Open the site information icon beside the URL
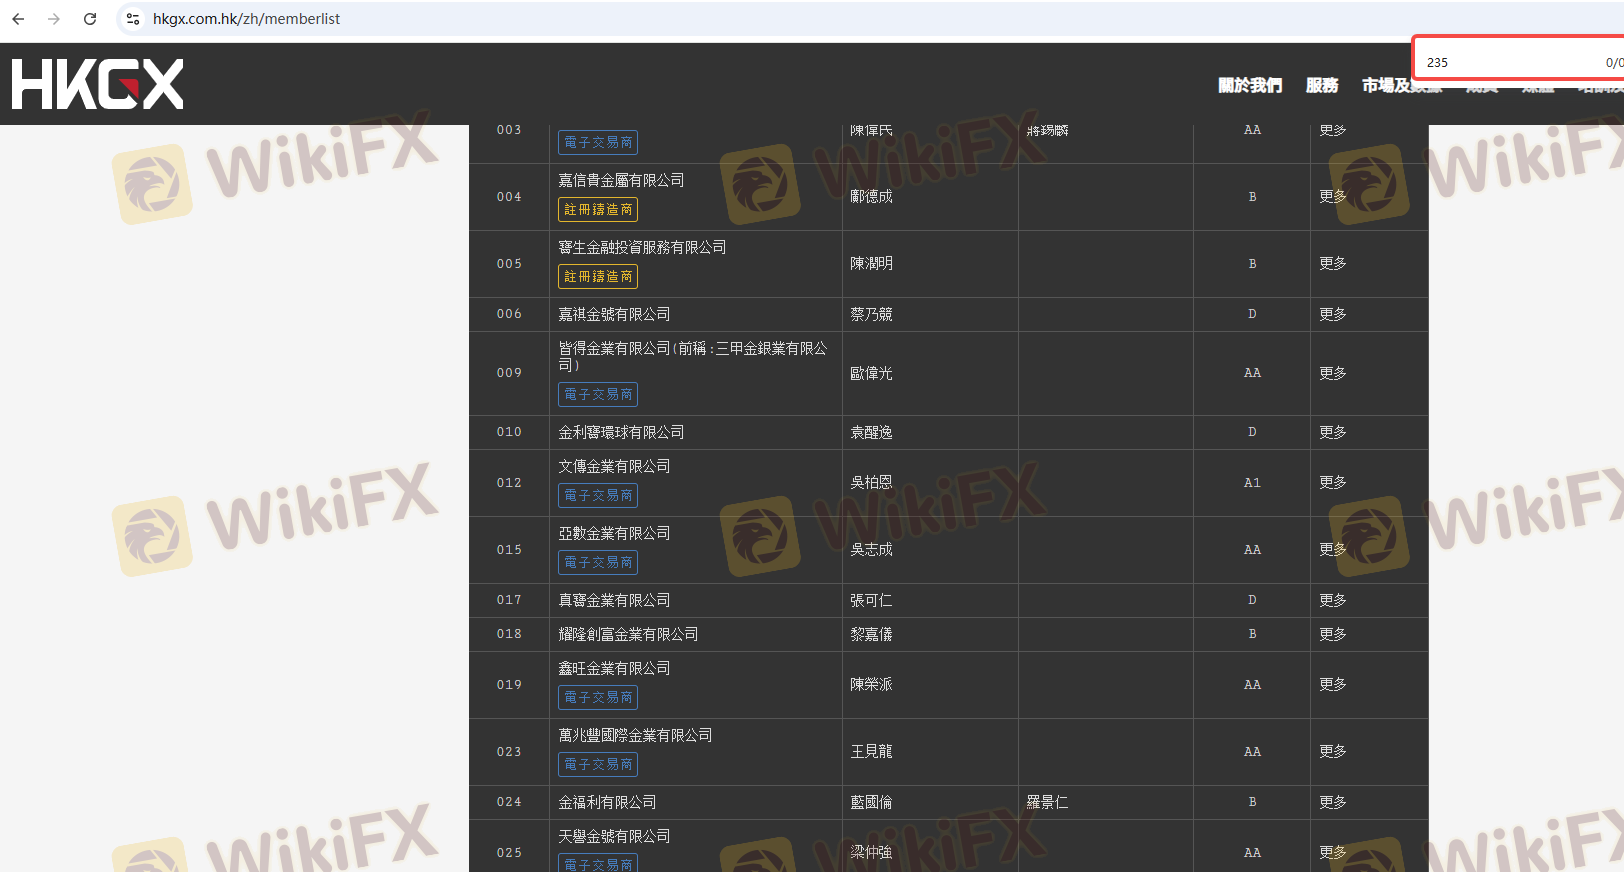This screenshot has height=872, width=1624. coord(133,19)
